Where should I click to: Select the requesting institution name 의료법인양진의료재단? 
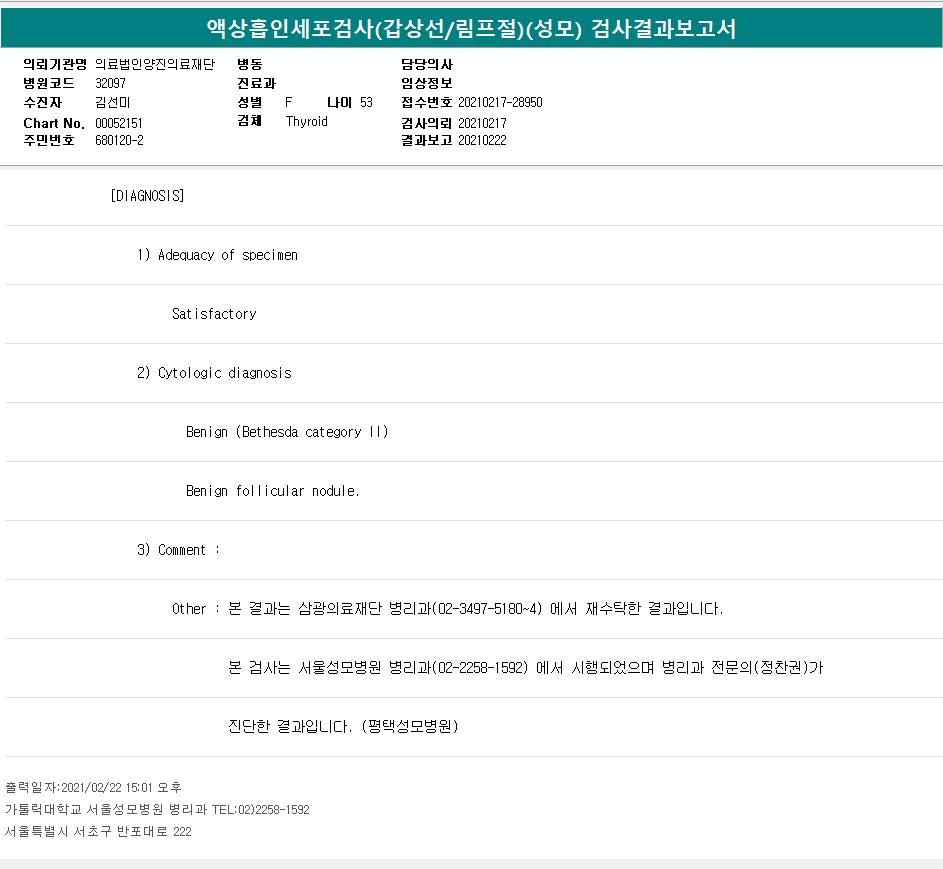click(x=155, y=64)
